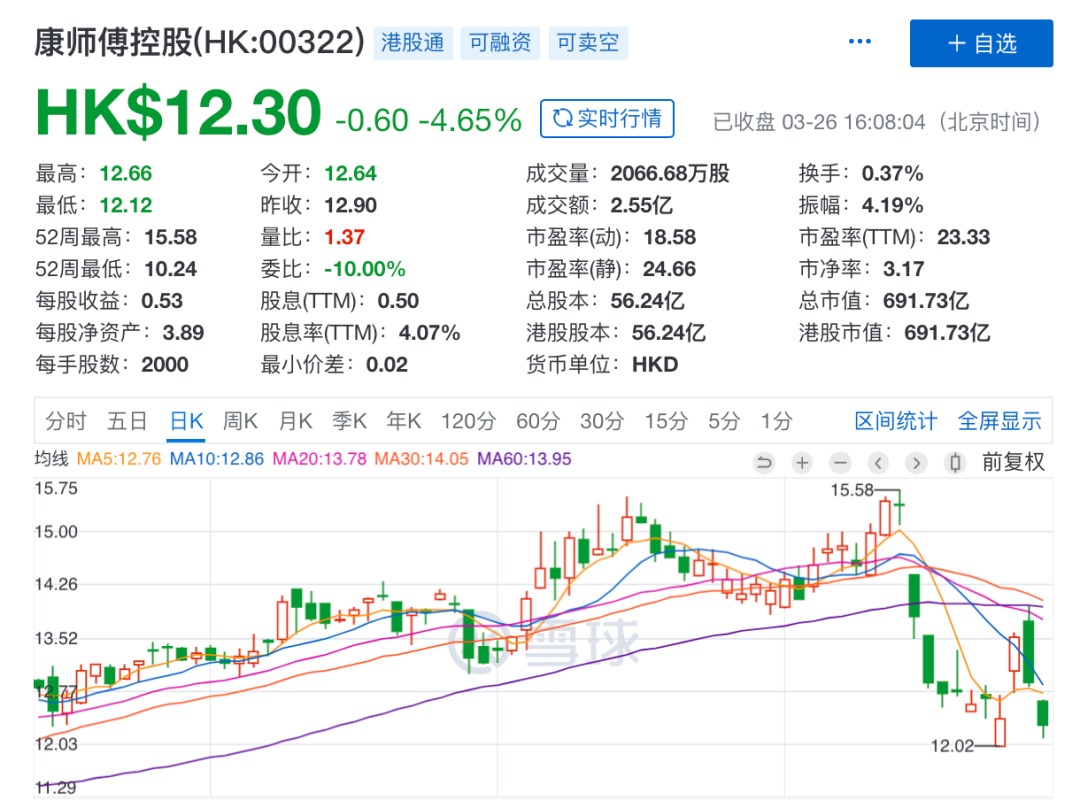Toggle the MA30:14.05 moving average line
Image resolution: width=1080 pixels, height=800 pixels.
point(422,459)
